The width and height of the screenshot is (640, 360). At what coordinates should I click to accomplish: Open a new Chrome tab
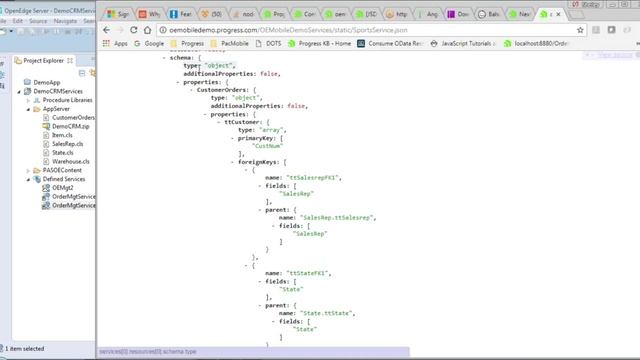(x=576, y=15)
